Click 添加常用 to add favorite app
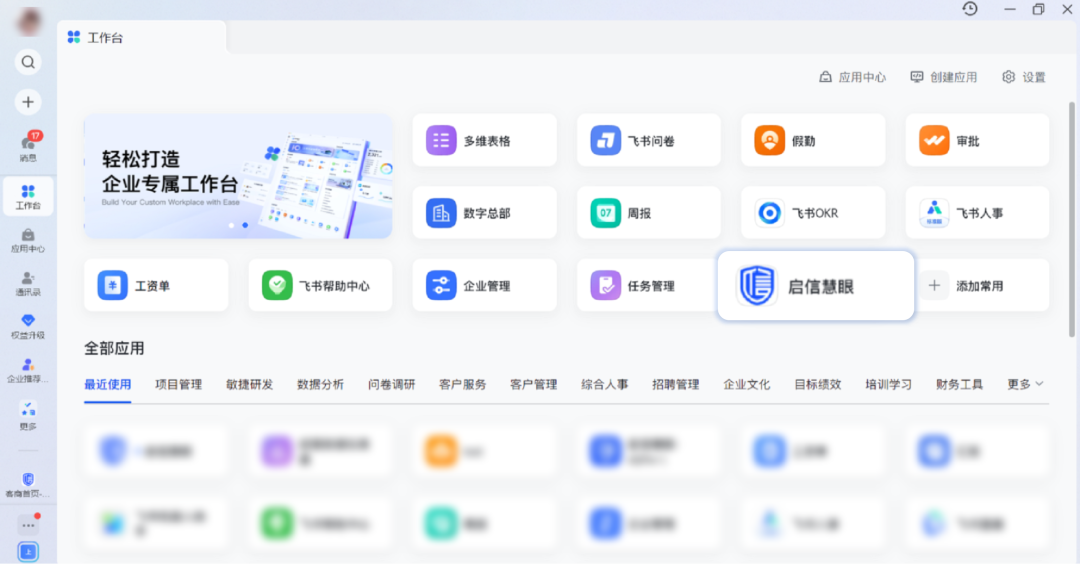Viewport: 1080px width, 564px height. [x=983, y=285]
